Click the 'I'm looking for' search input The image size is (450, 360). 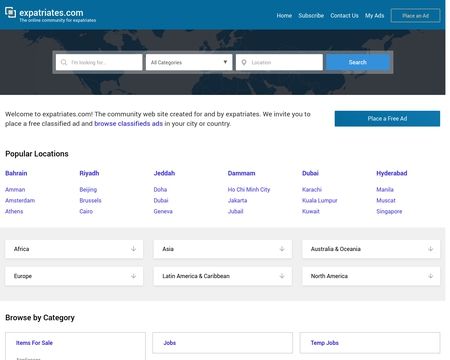pos(99,62)
